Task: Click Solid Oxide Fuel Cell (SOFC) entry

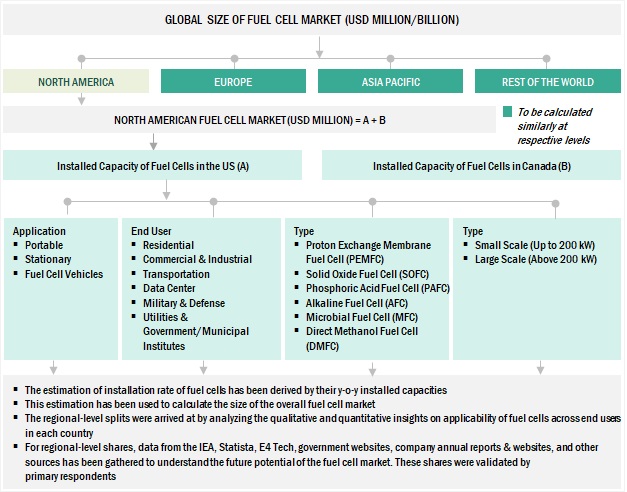Action: 368,274
